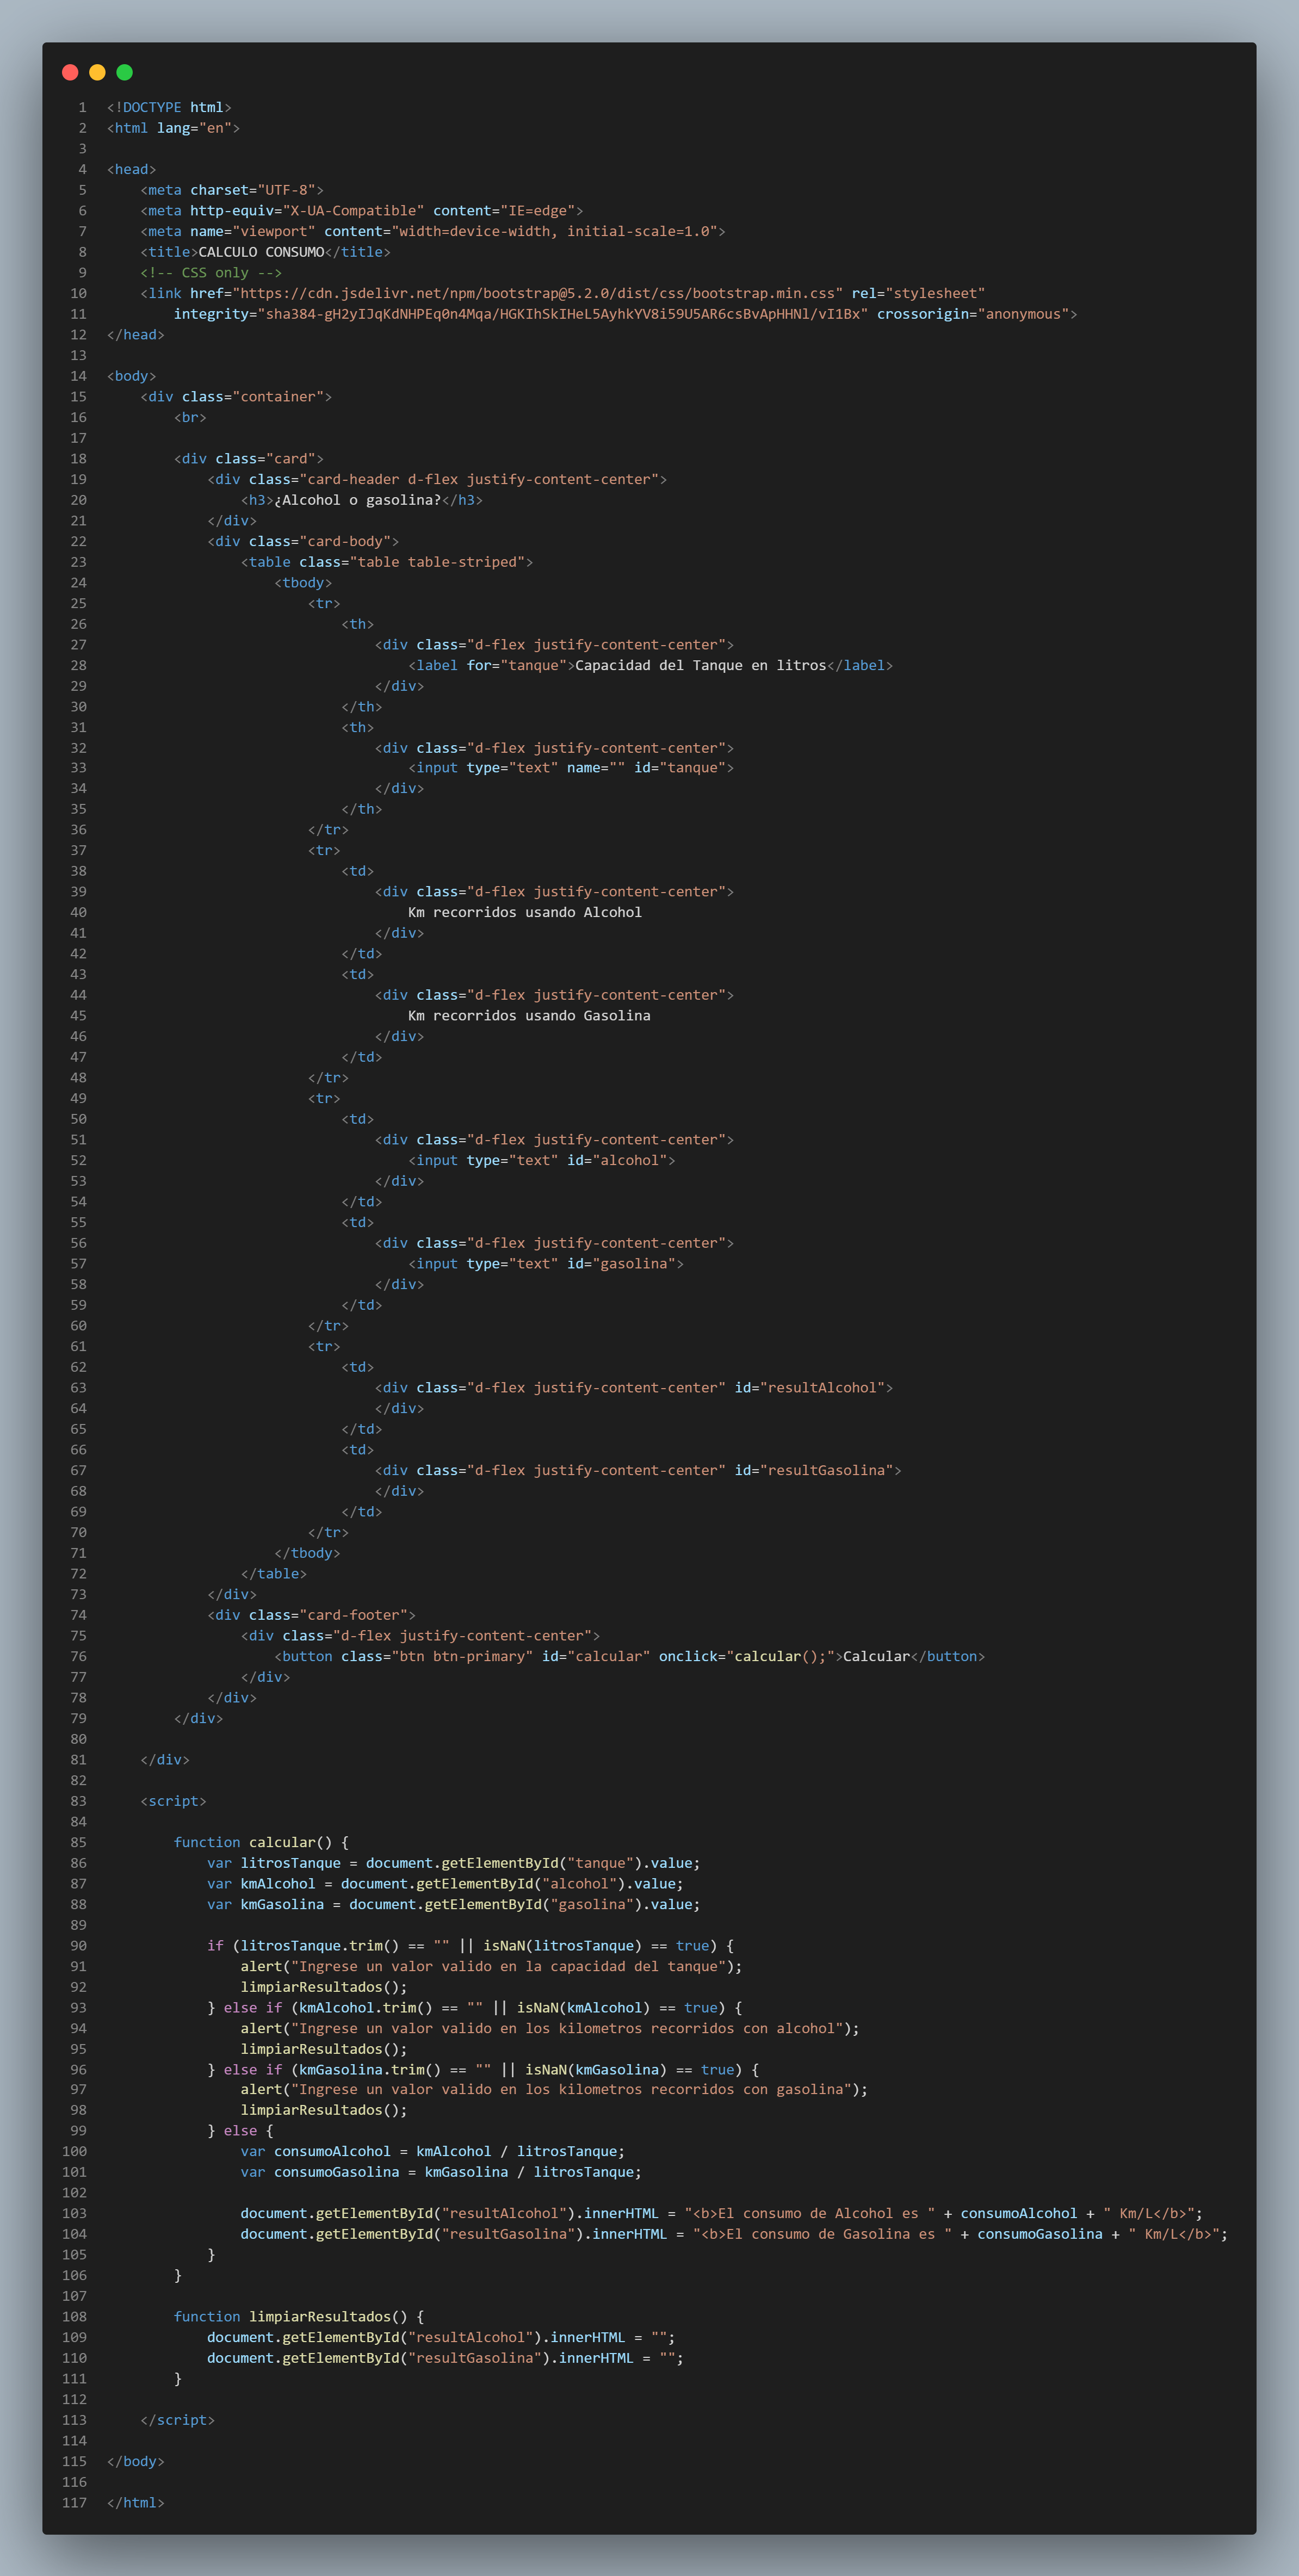Click the br tag on line 16
1299x2576 pixels.
click(x=190, y=417)
